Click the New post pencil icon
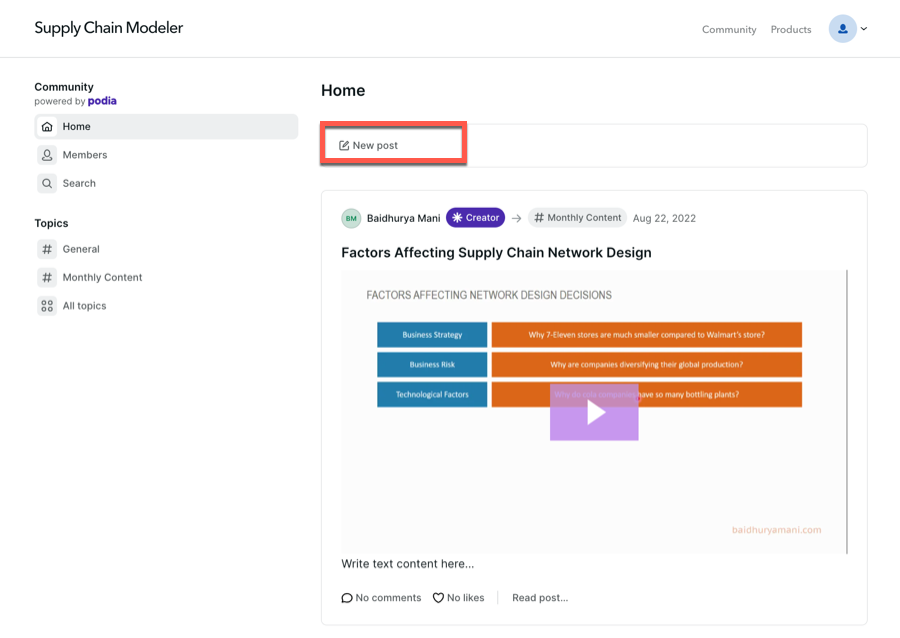The image size is (900, 638). click(344, 146)
